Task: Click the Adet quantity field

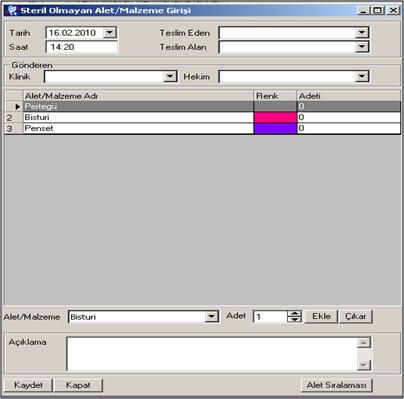Action: coord(270,316)
